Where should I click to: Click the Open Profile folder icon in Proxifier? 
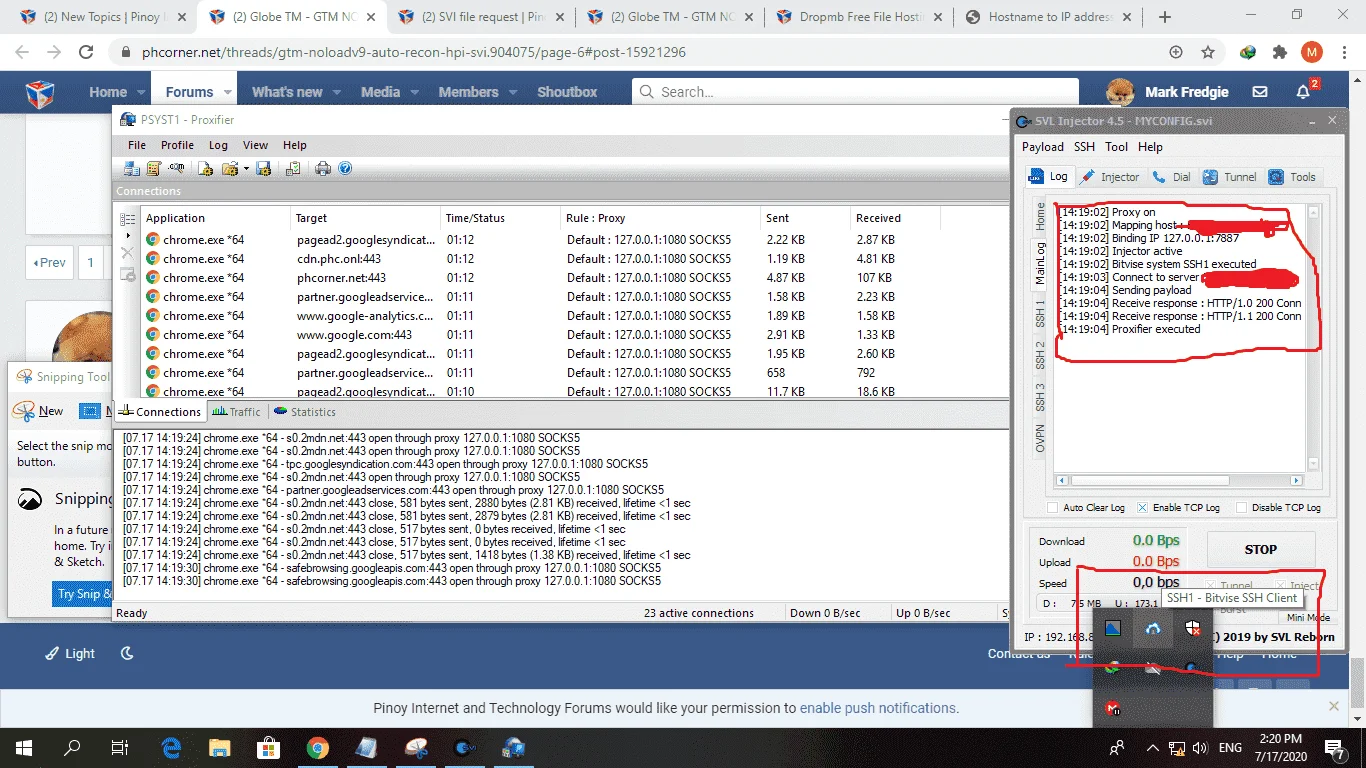(229, 168)
